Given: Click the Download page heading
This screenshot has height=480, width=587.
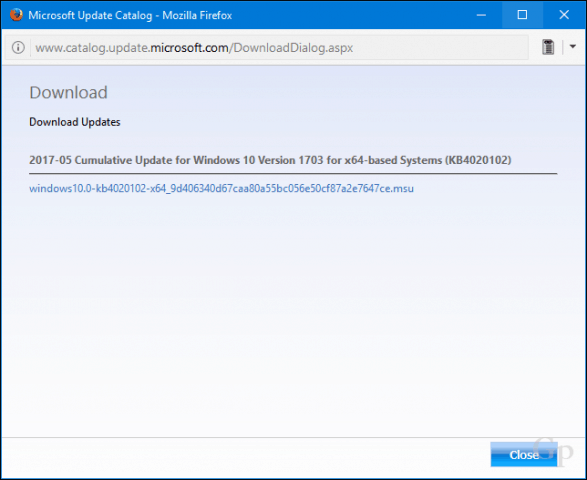Looking at the screenshot, I should [x=69, y=92].
